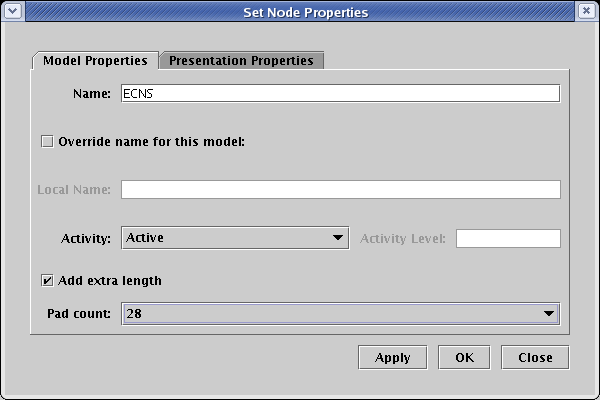Confirm with the OK button
The image size is (600, 400).
[464, 357]
